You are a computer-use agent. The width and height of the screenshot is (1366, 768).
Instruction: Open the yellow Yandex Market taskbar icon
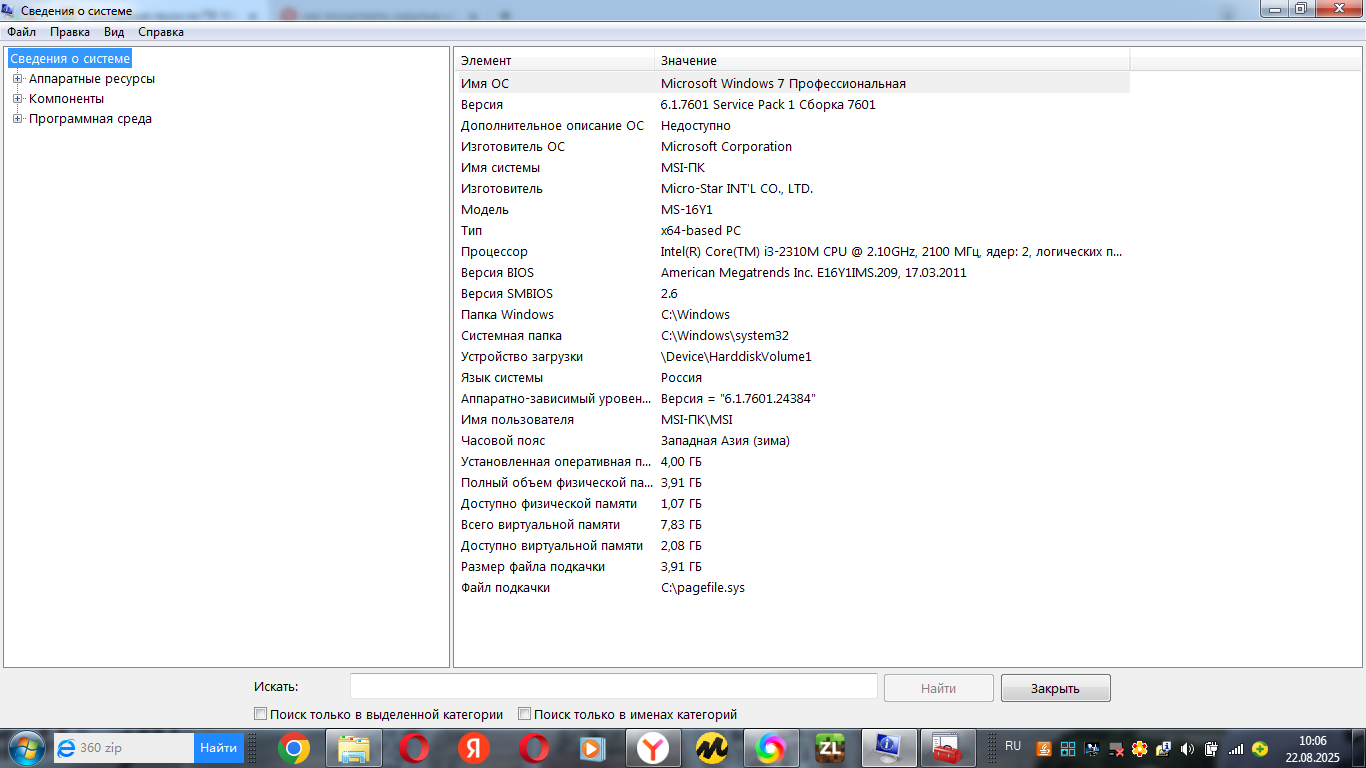click(711, 748)
